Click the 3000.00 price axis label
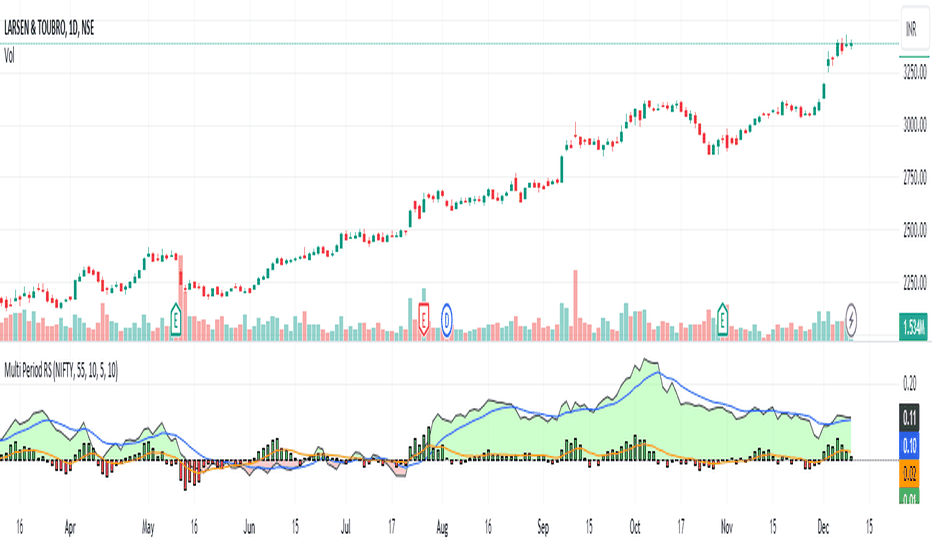The width and height of the screenshot is (932, 550). point(915,125)
